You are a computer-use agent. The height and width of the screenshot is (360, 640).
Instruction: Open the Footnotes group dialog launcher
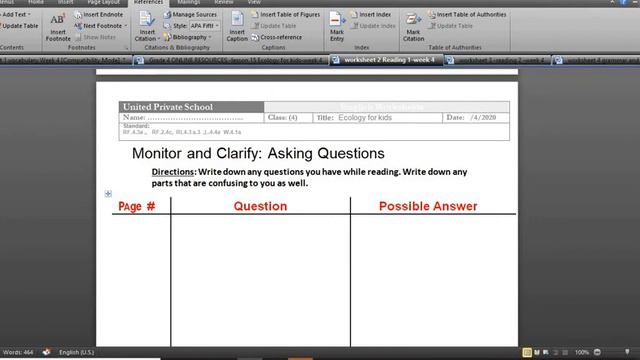point(127,48)
